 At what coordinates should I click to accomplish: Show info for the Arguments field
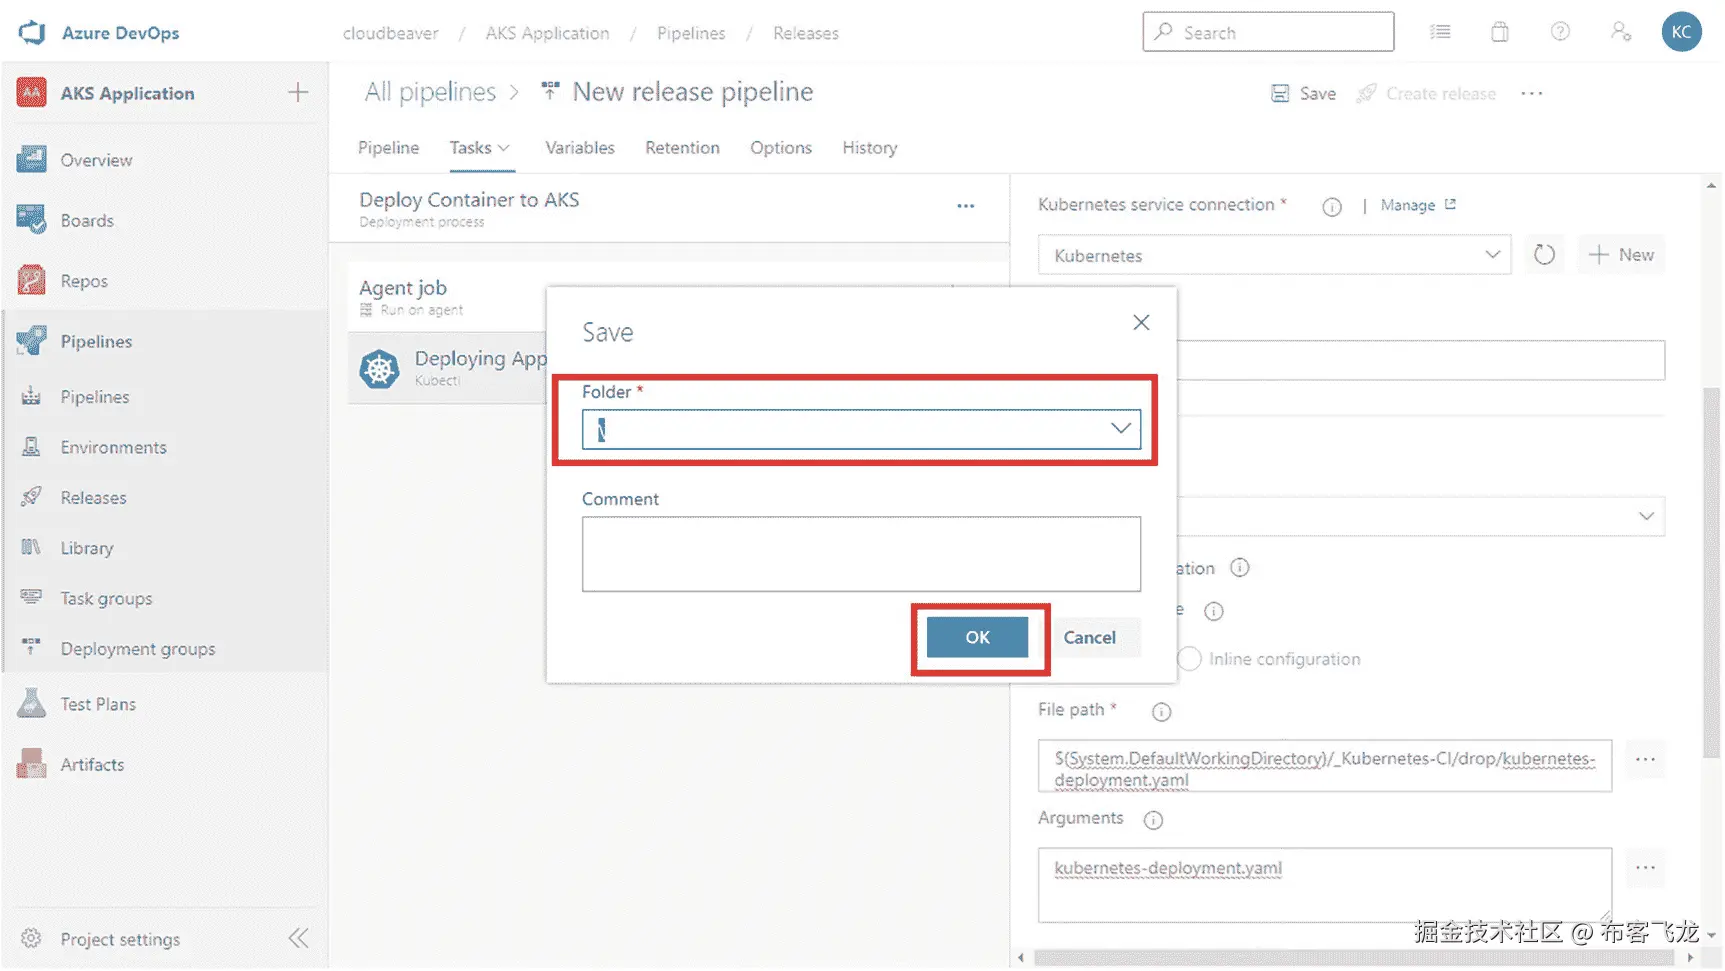[x=1153, y=820]
